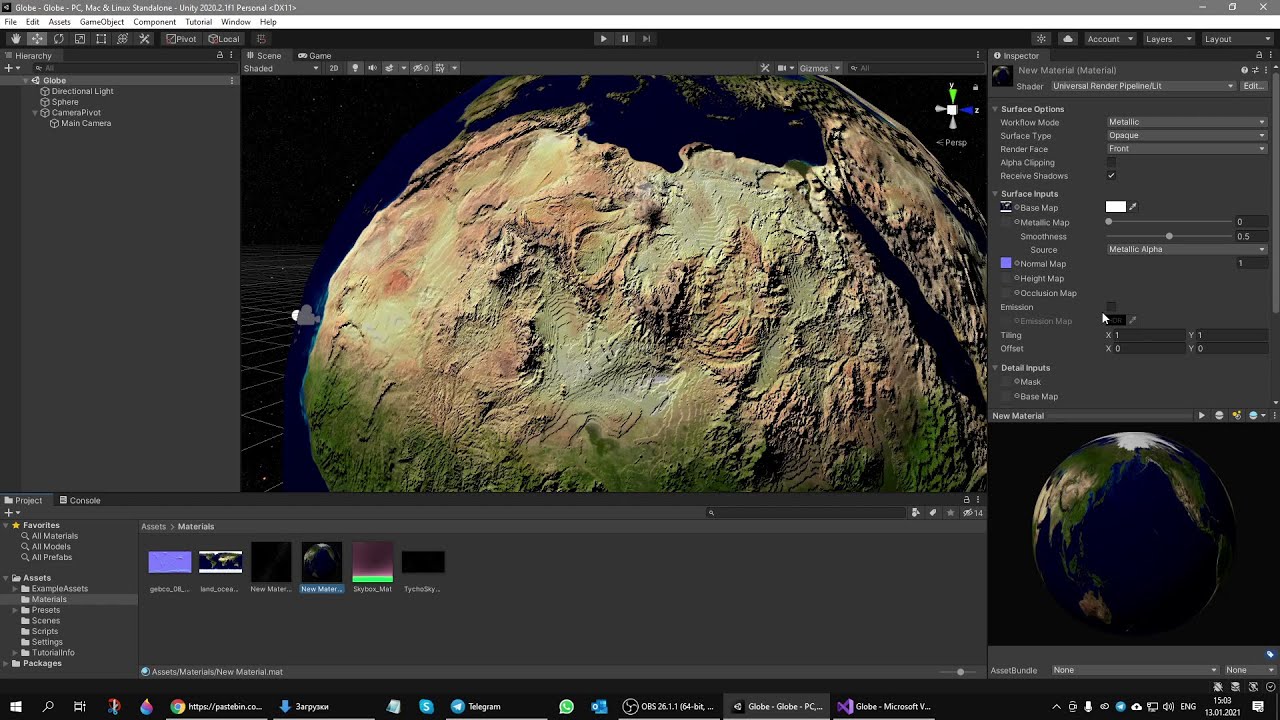Open the GameObject menu
The image size is (1280, 720).
click(102, 22)
